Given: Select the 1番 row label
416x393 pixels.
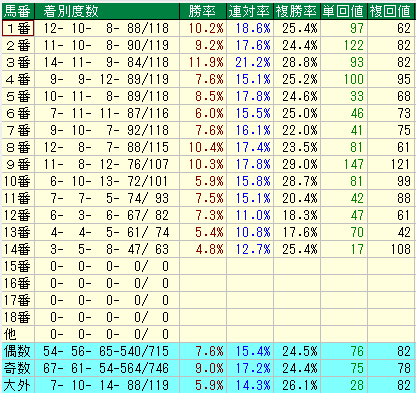Looking at the screenshot, I should tap(18, 28).
